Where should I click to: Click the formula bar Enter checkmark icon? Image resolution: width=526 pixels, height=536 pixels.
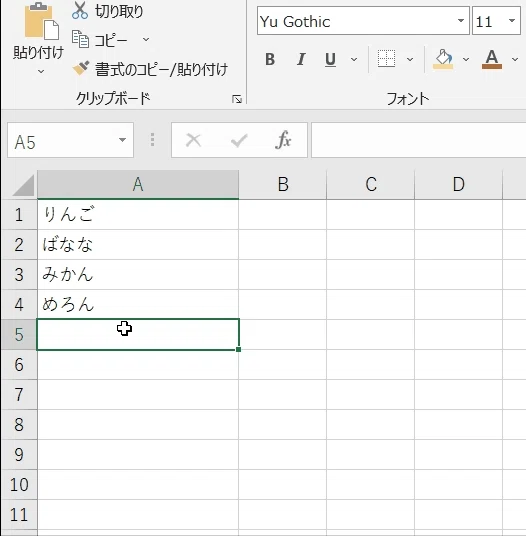[239, 140]
